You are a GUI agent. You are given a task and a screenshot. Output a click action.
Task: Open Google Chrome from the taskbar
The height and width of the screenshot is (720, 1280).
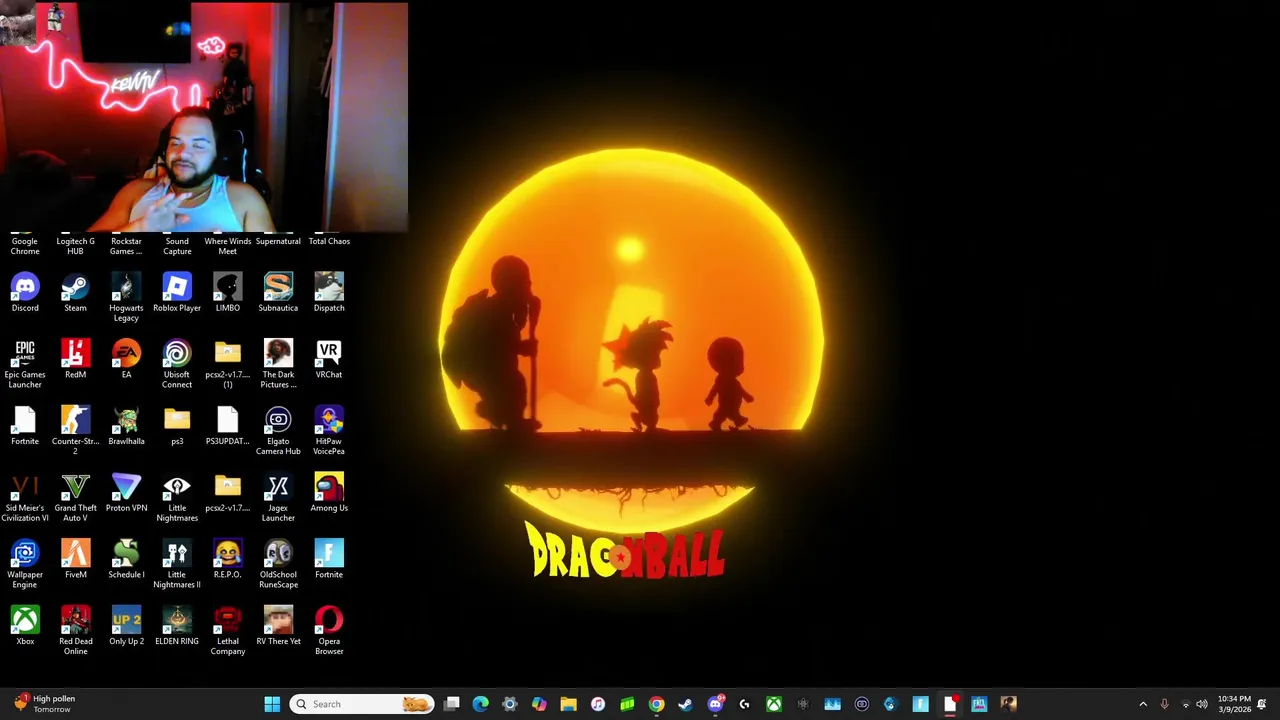[x=656, y=704]
